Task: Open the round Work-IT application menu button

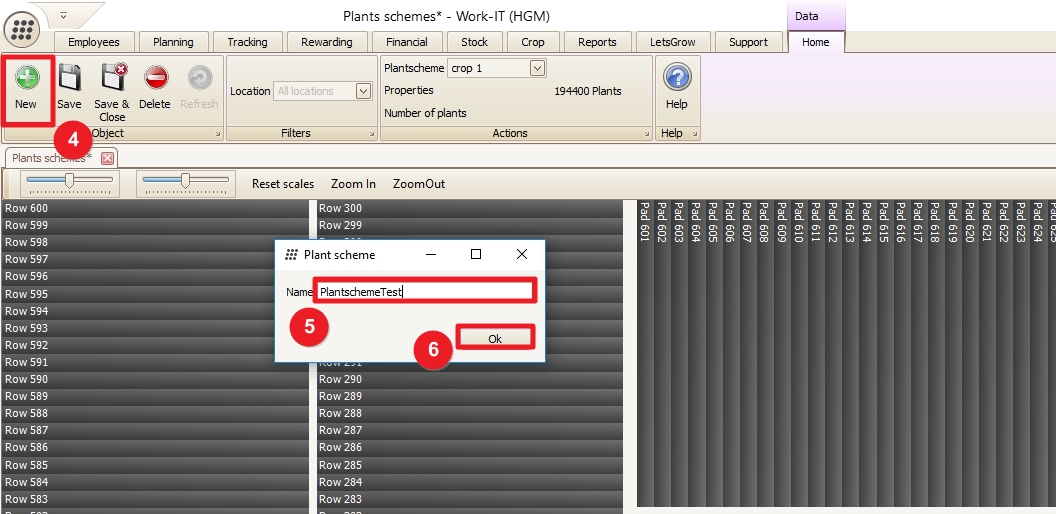Action: (x=22, y=29)
